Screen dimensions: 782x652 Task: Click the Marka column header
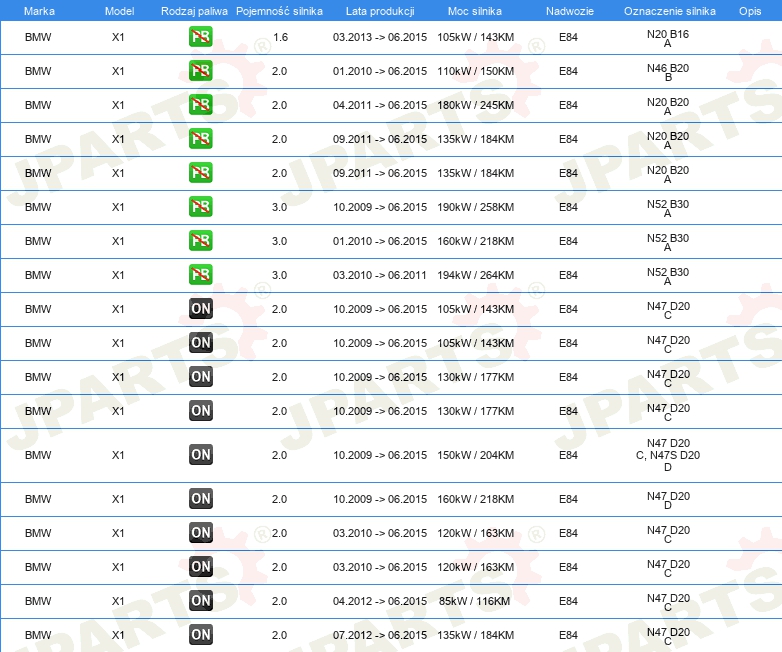[39, 11]
